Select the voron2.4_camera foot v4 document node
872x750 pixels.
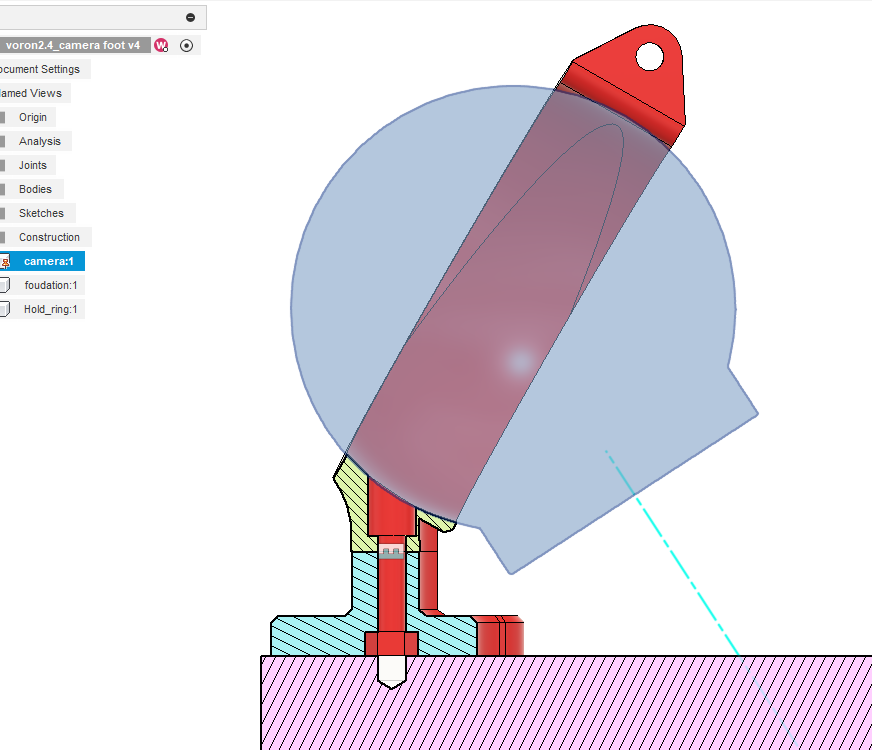73,46
